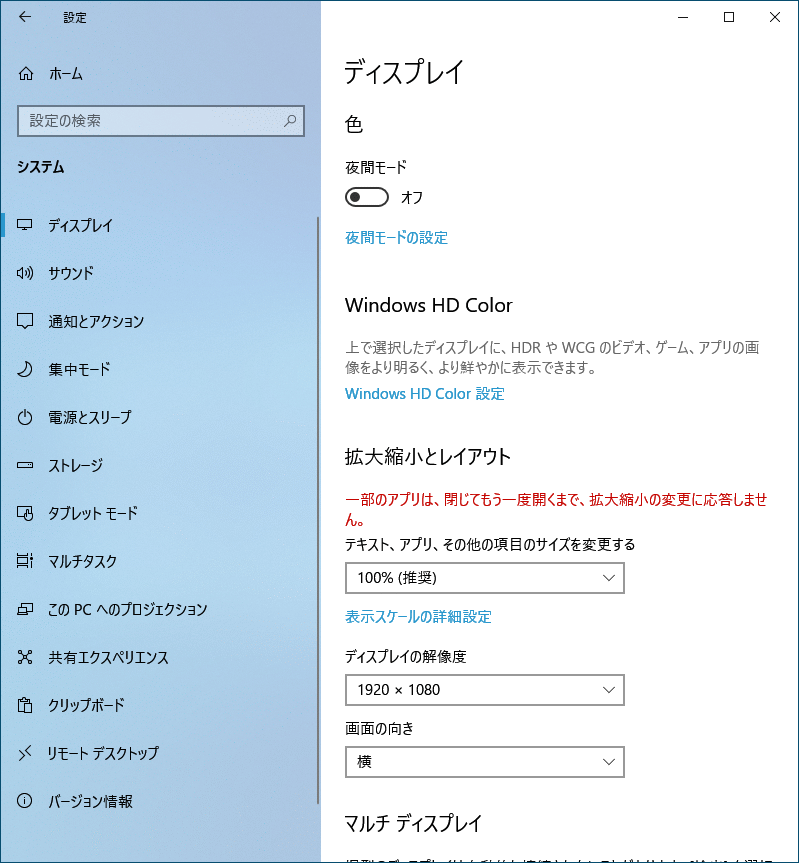
Task: Click the ディスプレイの解像度 label
Action: click(406, 656)
